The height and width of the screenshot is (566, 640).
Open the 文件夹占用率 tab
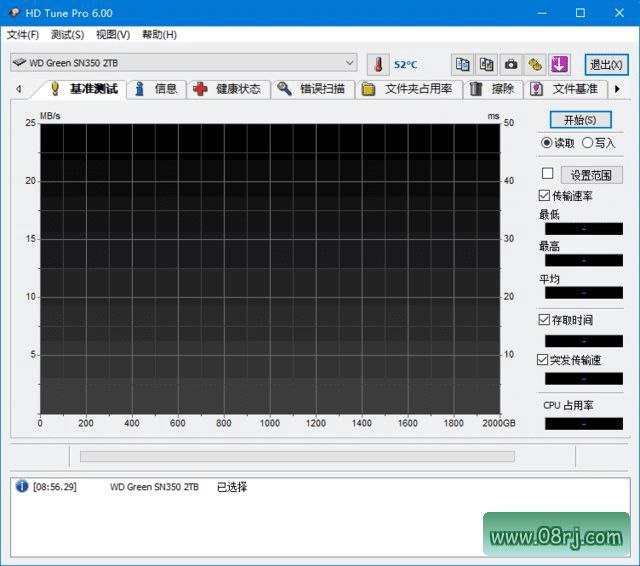(x=408, y=89)
